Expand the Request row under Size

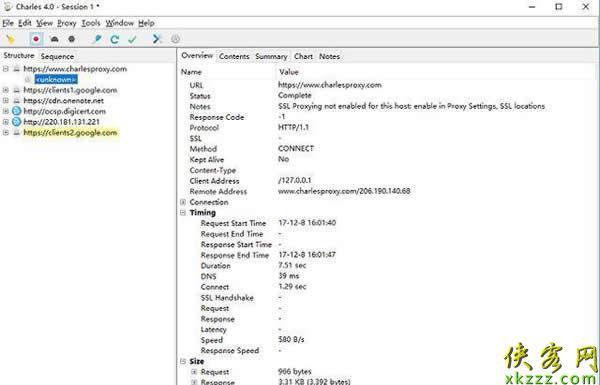coord(194,372)
